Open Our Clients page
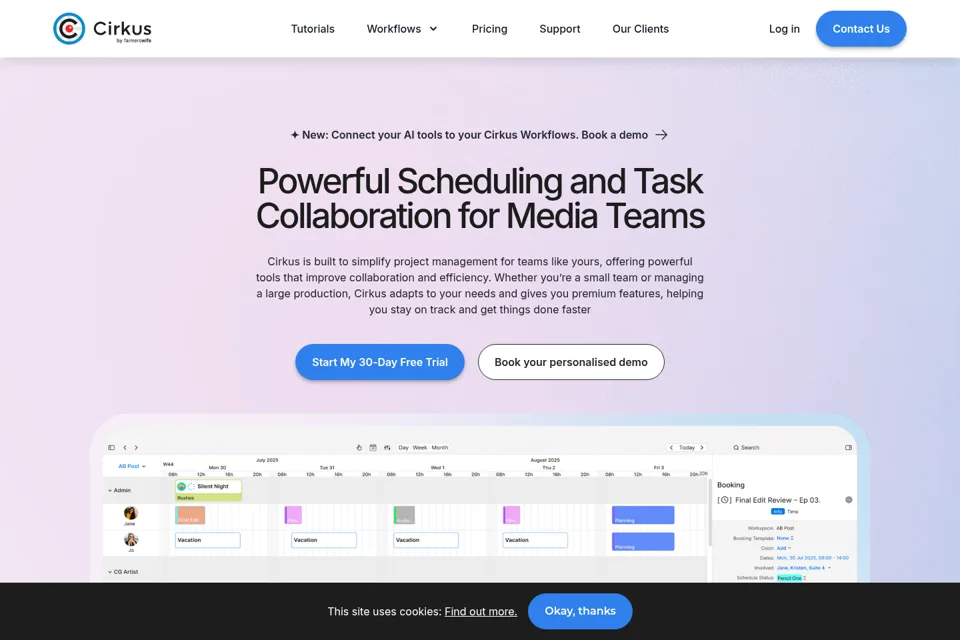This screenshot has width=960, height=640. pyautogui.click(x=640, y=29)
